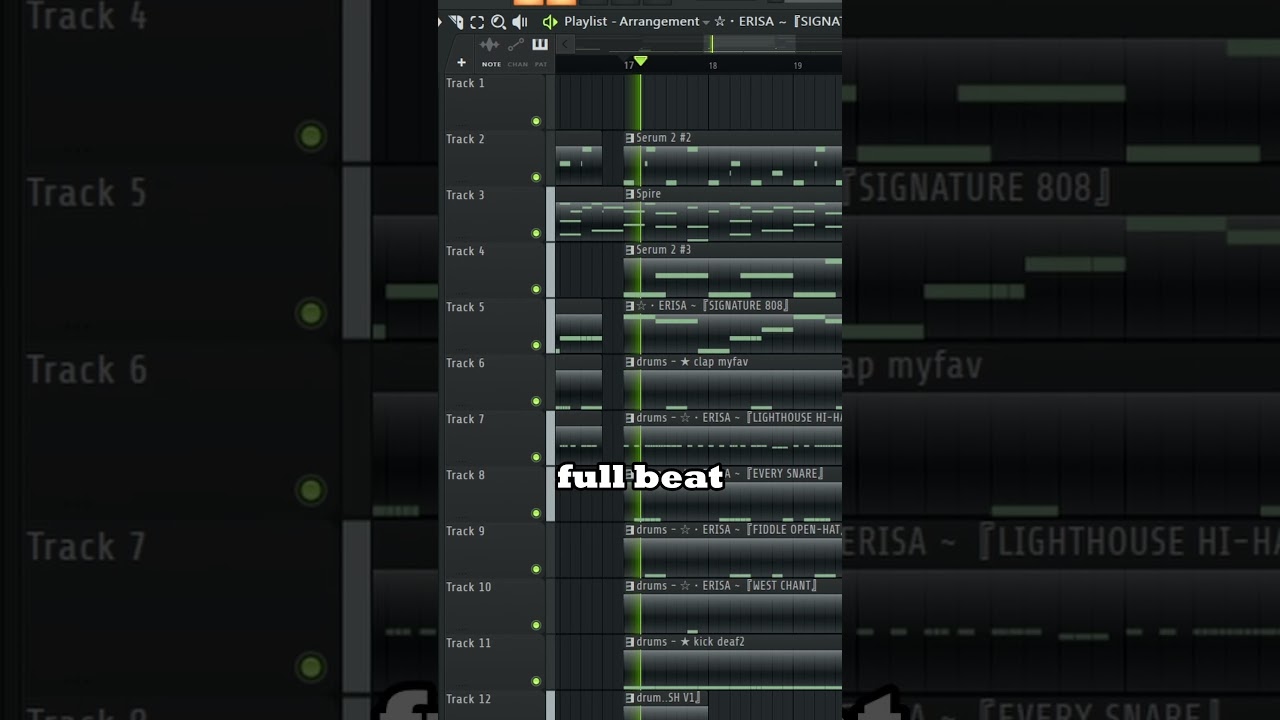Click bar 18 on the timeline ruler
This screenshot has width=1280, height=720.
(712, 66)
